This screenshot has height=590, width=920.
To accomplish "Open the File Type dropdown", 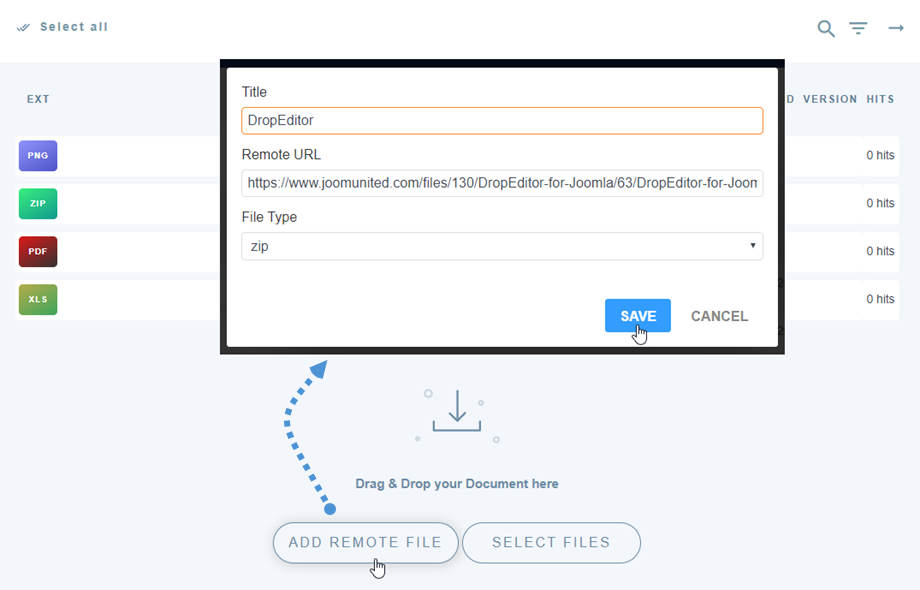I will point(502,246).
